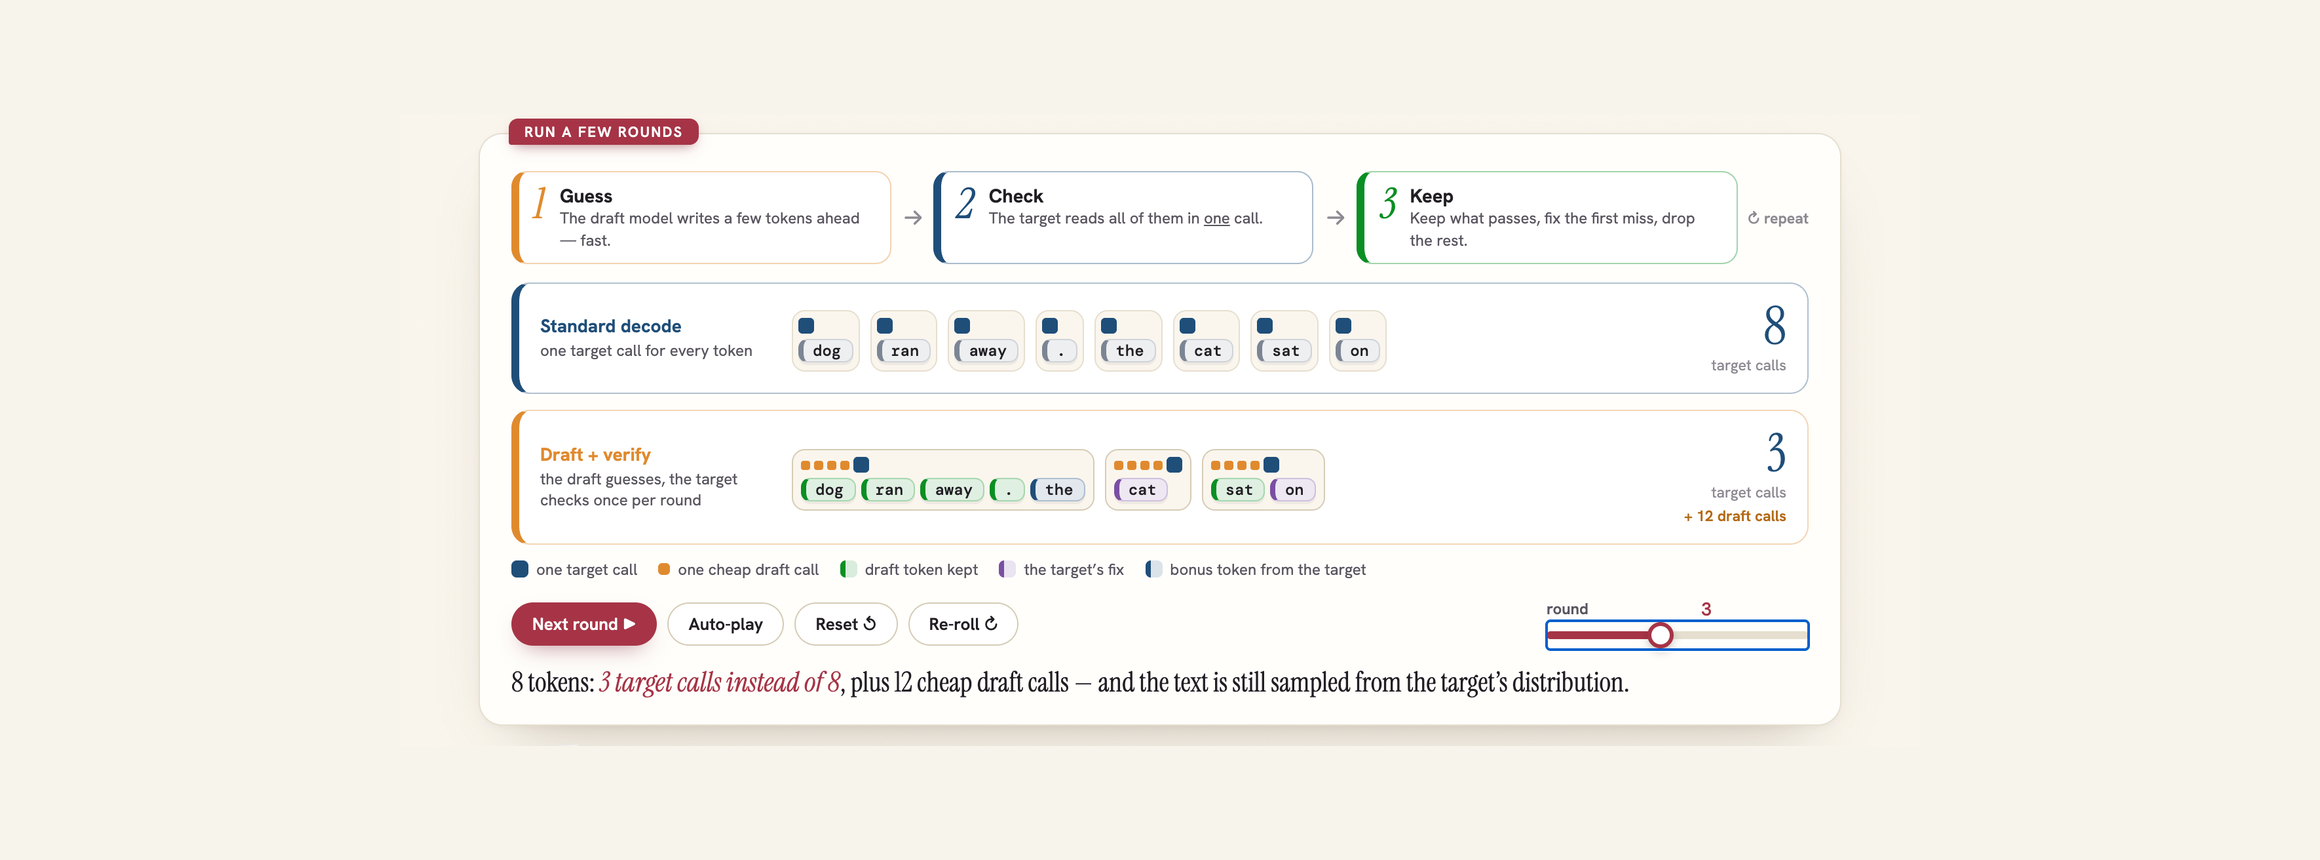
Task: Click the 'one cheap draft call' legend dot
Action: tap(664, 569)
